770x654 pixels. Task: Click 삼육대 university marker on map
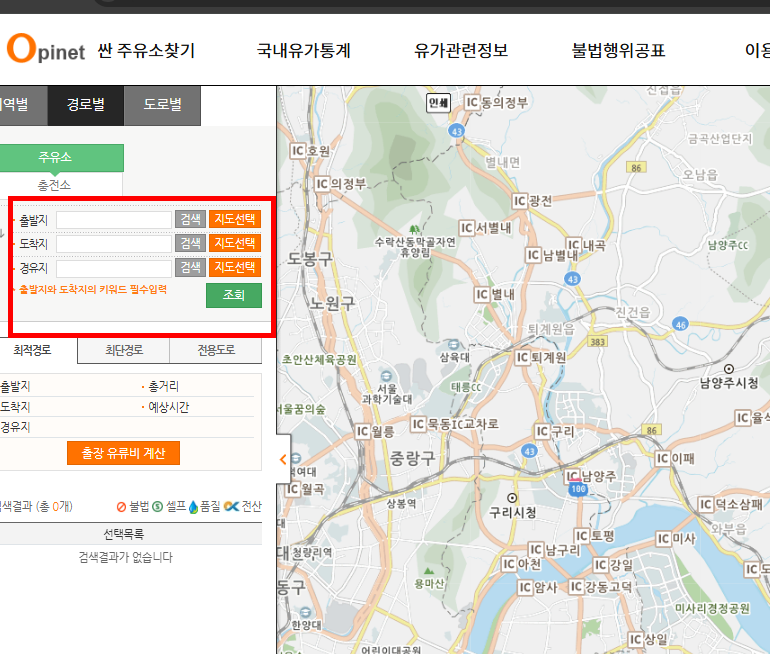(454, 344)
